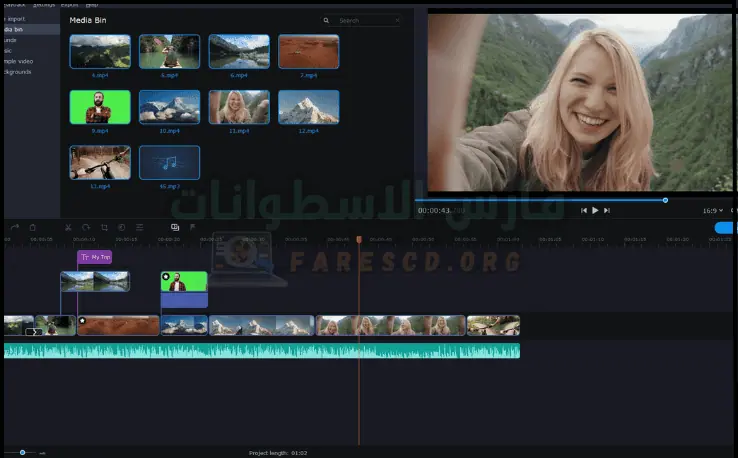Select the purple My Trip title clip
738x458 pixels.
(95, 257)
